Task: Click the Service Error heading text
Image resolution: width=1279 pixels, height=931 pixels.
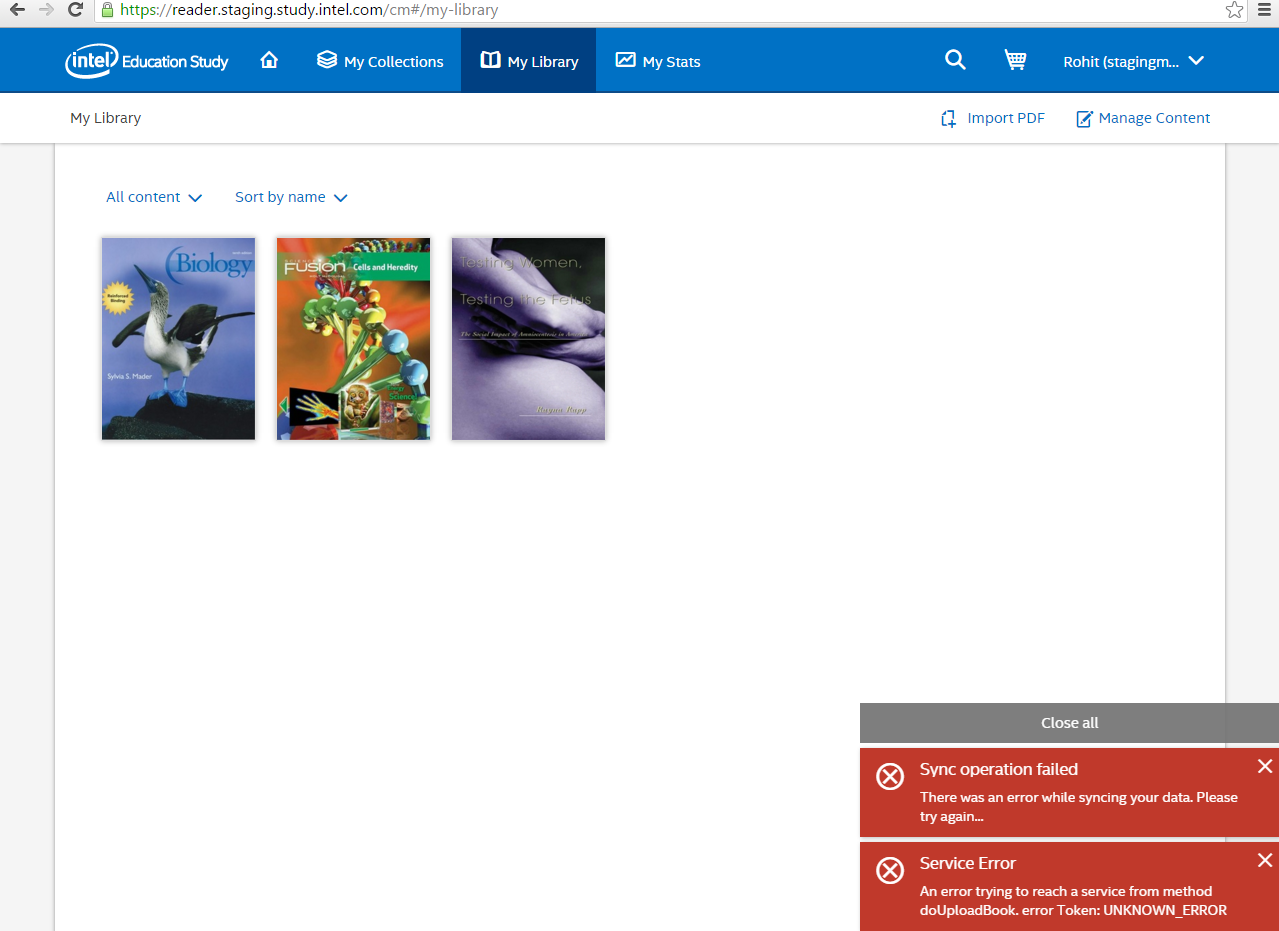Action: [x=968, y=863]
